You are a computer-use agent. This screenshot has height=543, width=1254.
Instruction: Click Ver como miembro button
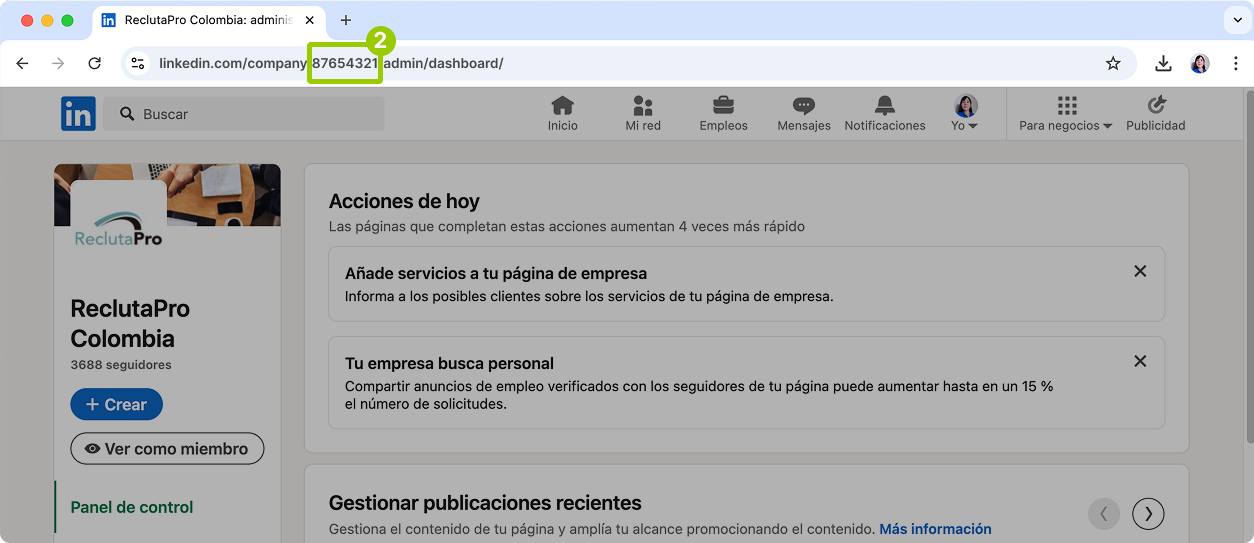(x=167, y=449)
